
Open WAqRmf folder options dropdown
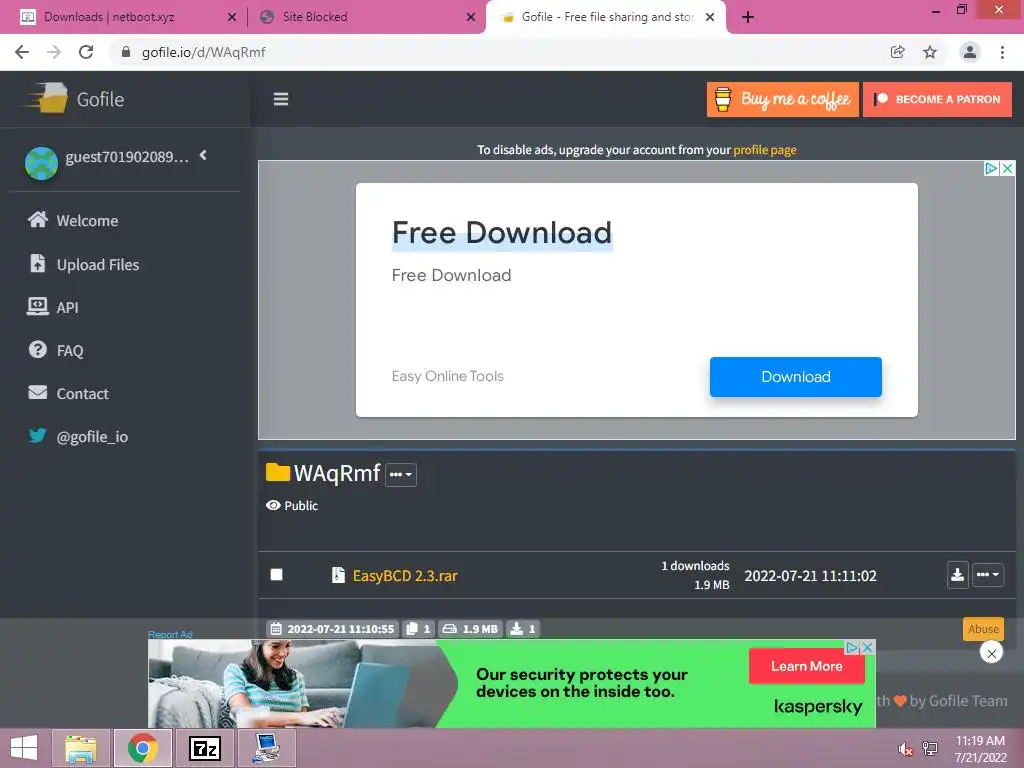(x=400, y=474)
